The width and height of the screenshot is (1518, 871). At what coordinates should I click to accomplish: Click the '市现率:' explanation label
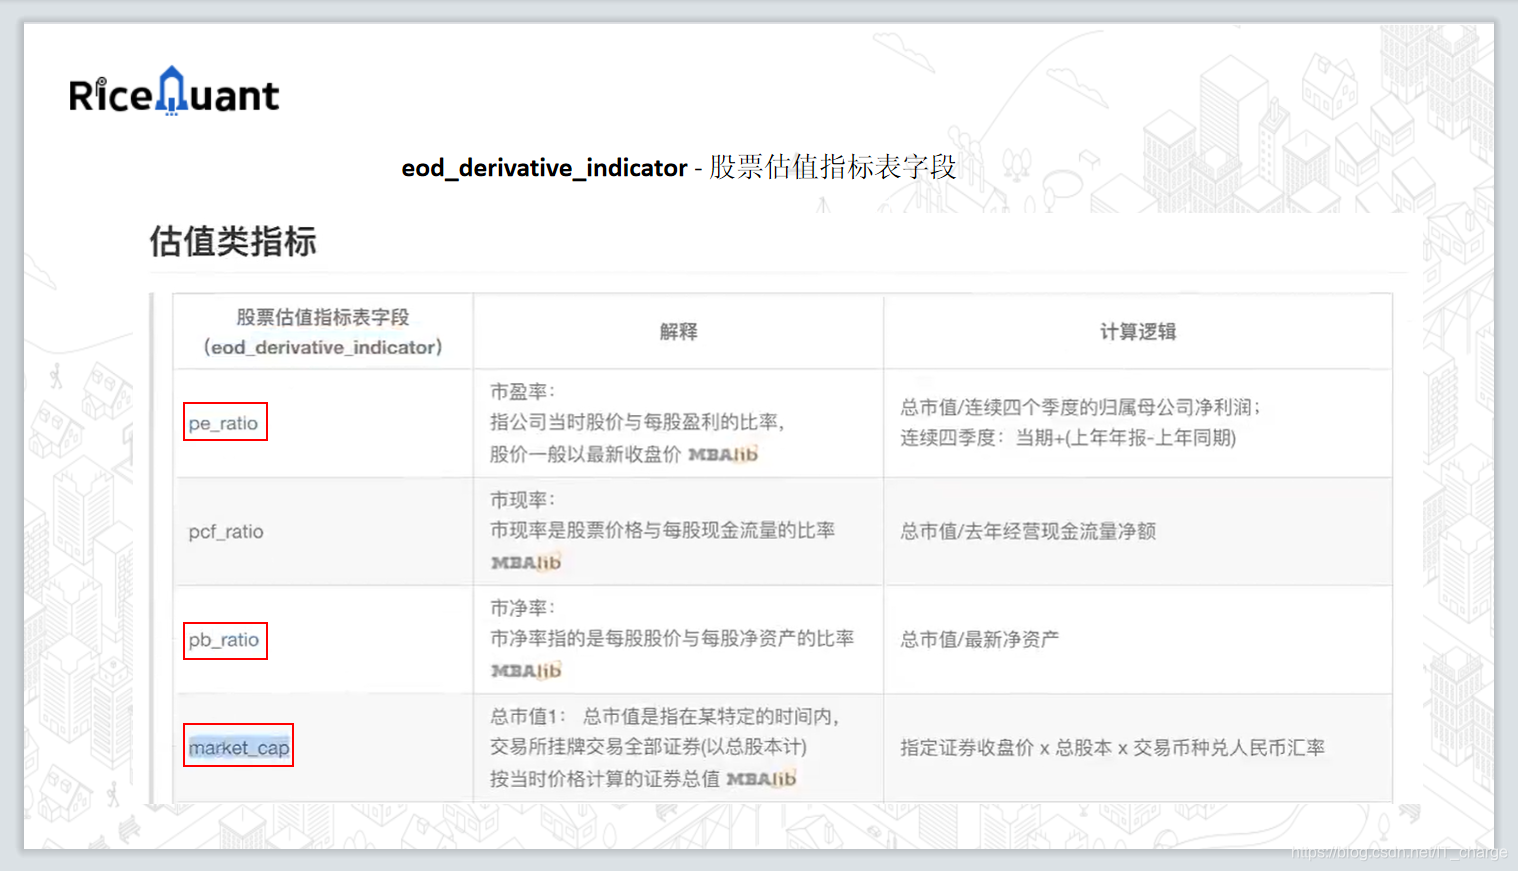[522, 500]
